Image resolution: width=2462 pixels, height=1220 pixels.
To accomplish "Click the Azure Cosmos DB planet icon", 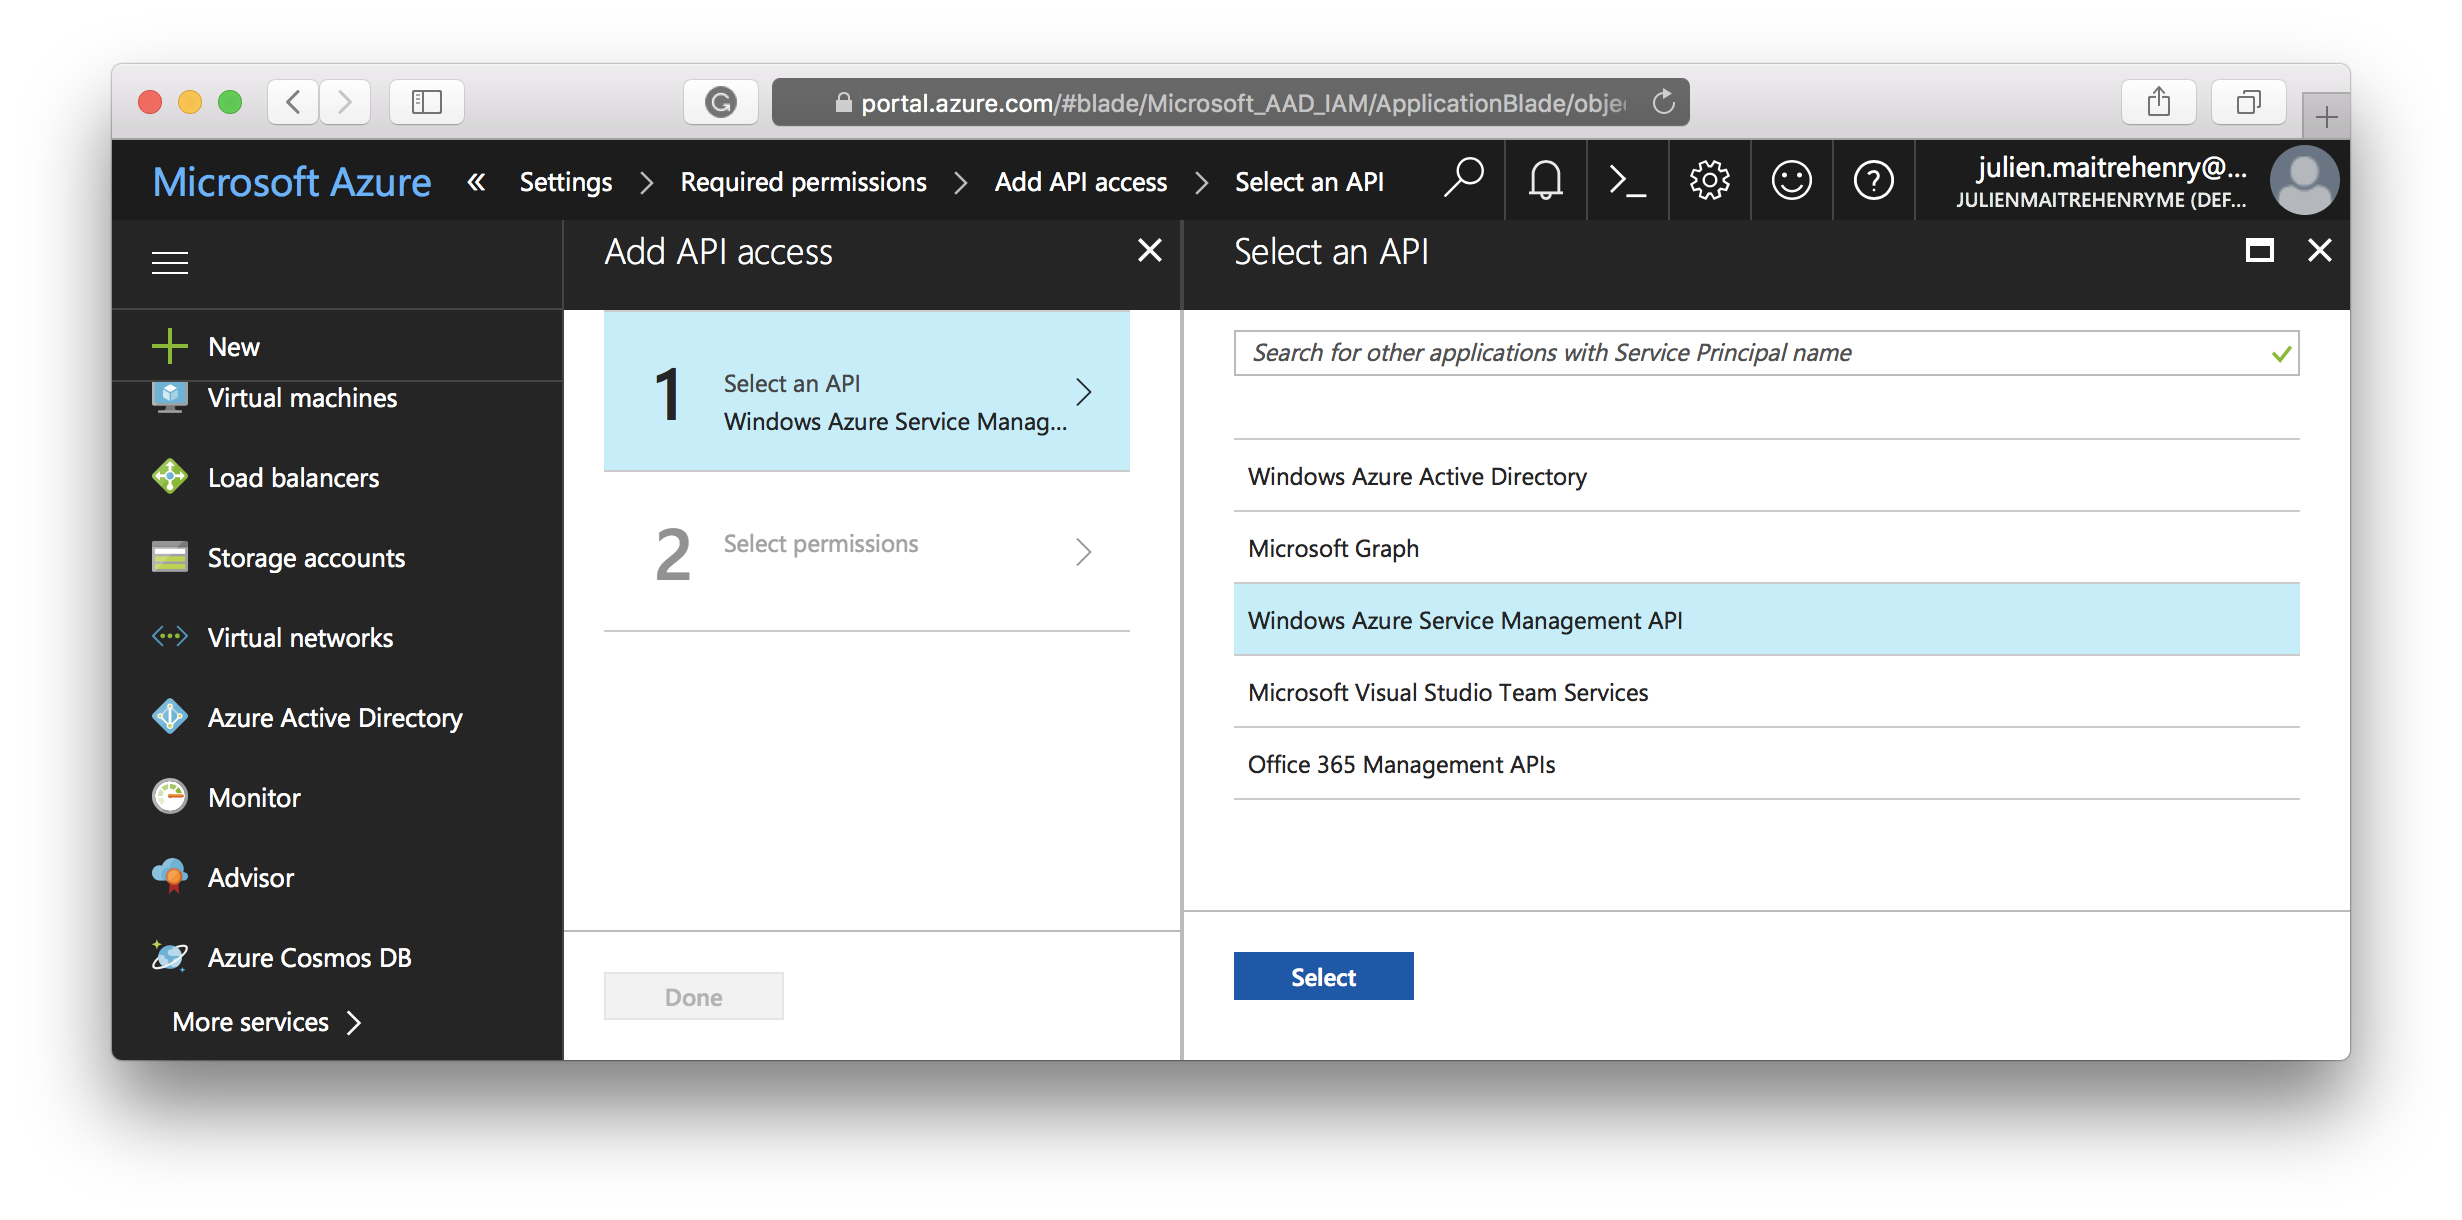I will pyautogui.click(x=170, y=956).
